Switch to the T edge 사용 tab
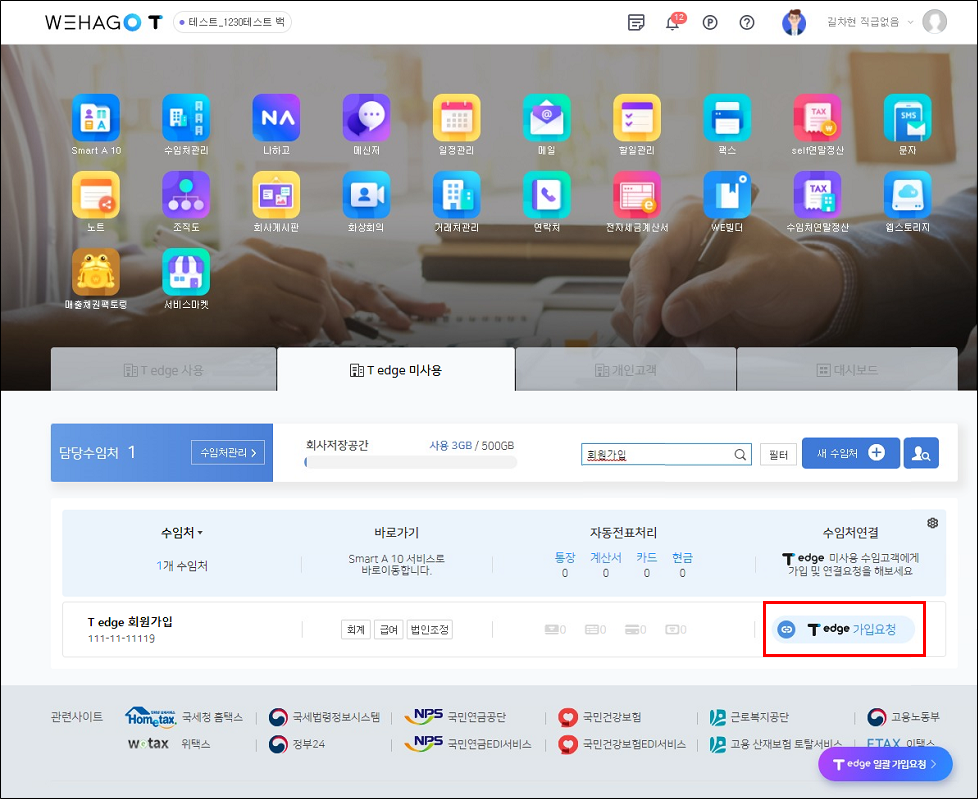Image resolution: width=978 pixels, height=799 pixels. click(x=163, y=370)
